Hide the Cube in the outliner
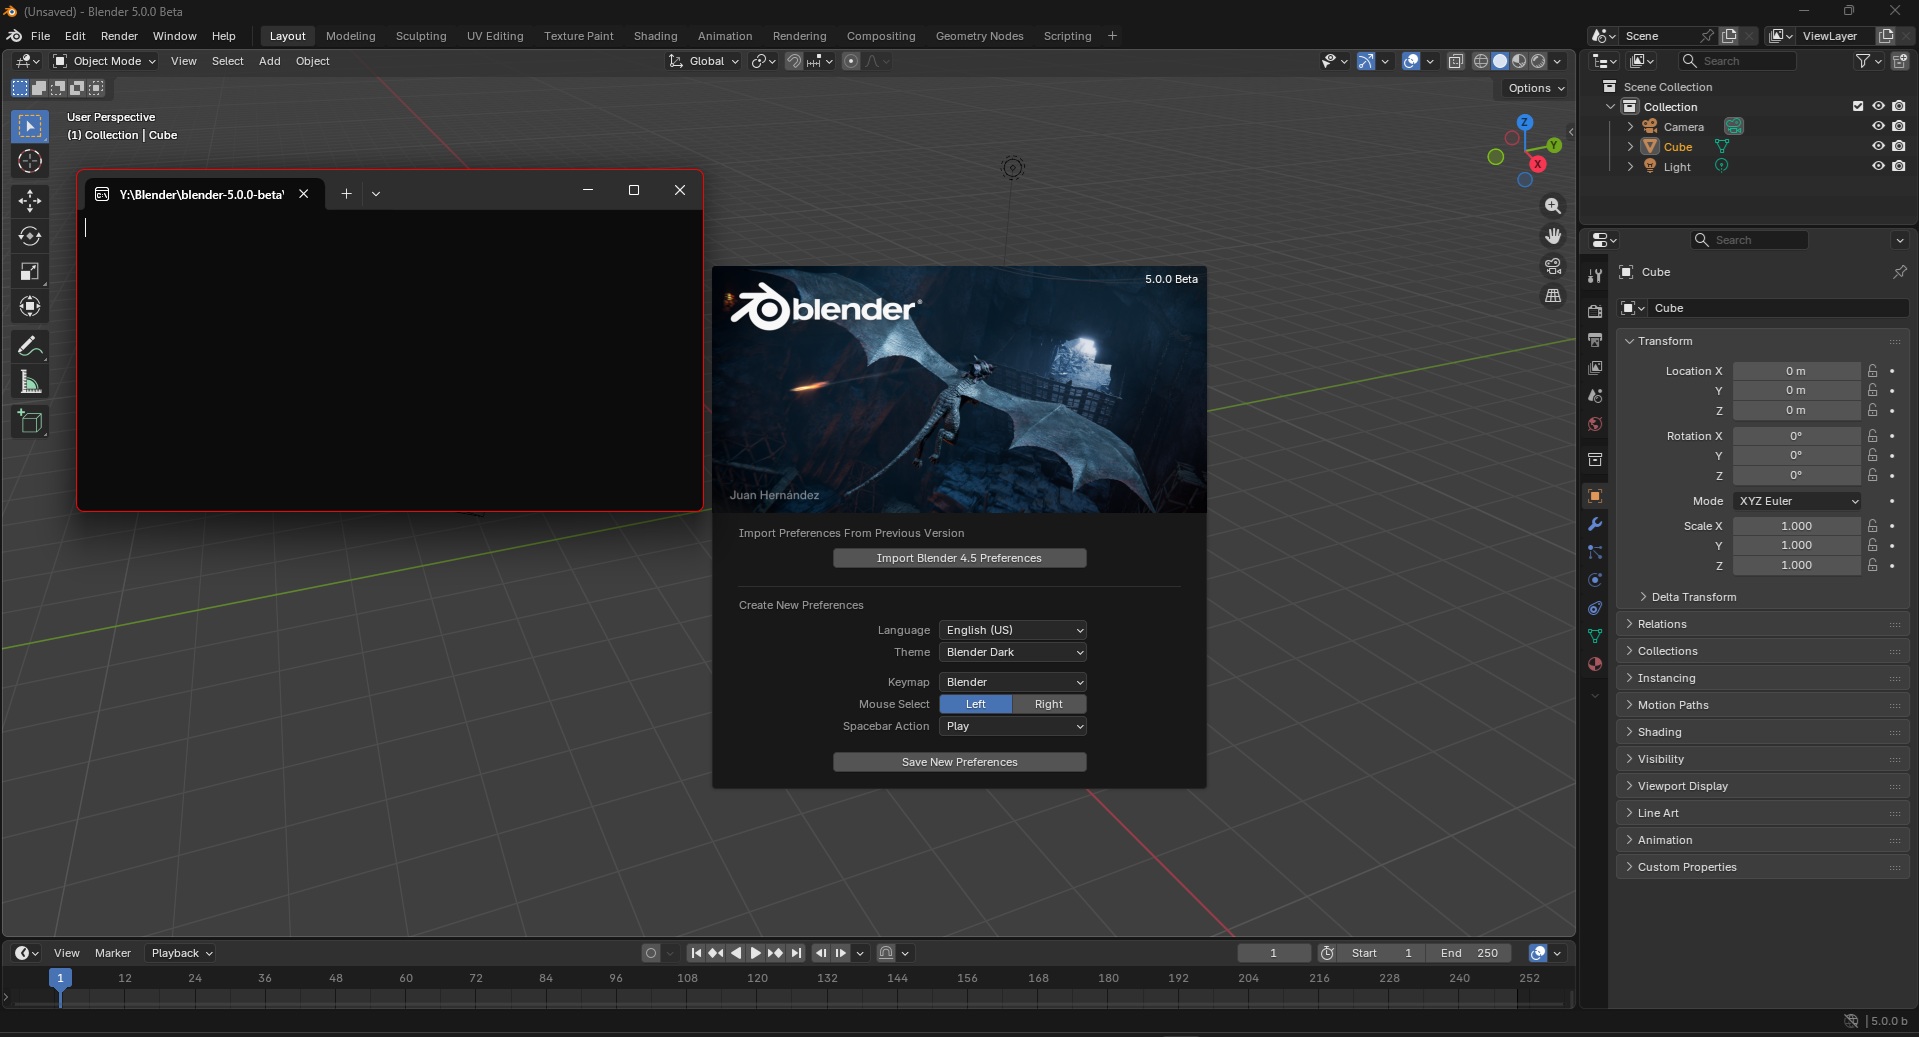This screenshot has width=1919, height=1037. click(1878, 146)
